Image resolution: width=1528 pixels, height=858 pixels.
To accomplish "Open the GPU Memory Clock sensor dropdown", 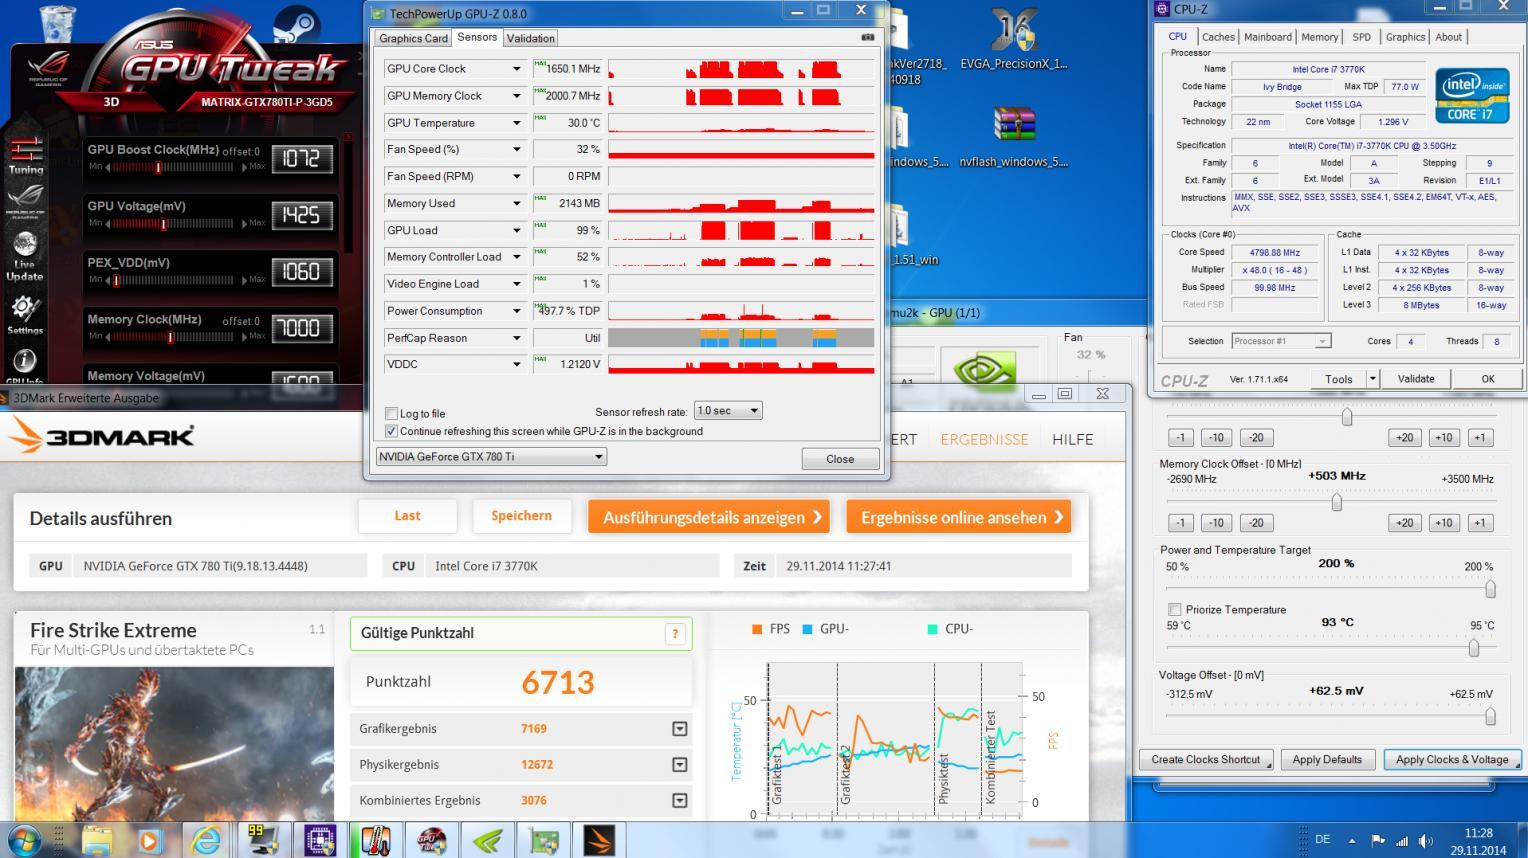I will 517,96.
